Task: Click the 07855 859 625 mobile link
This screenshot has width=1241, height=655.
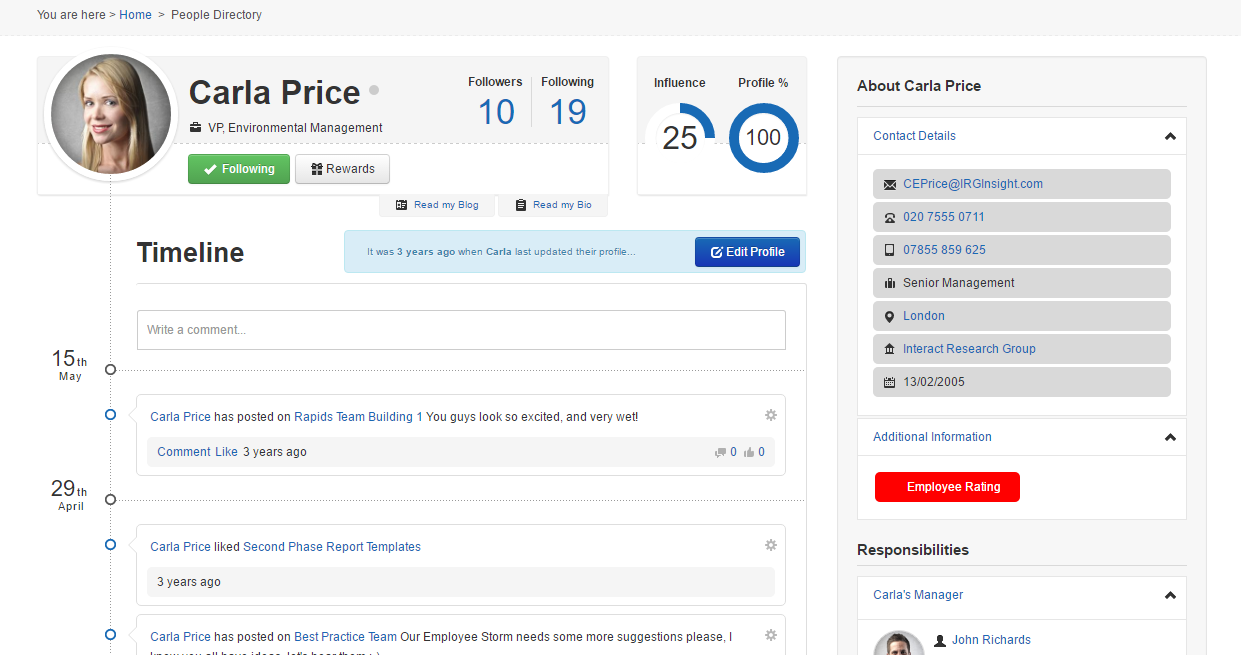Action: pyautogui.click(x=944, y=250)
